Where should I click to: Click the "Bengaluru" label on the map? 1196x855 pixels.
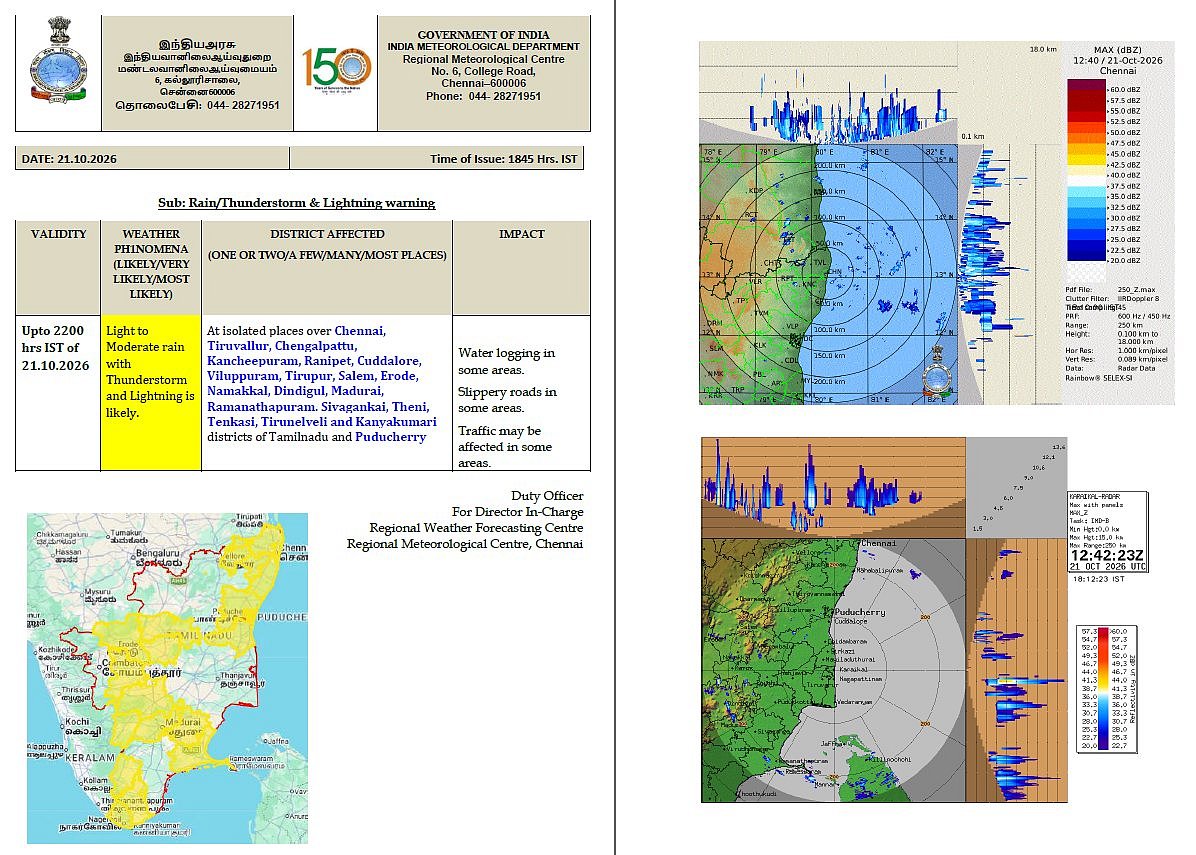(x=157, y=553)
